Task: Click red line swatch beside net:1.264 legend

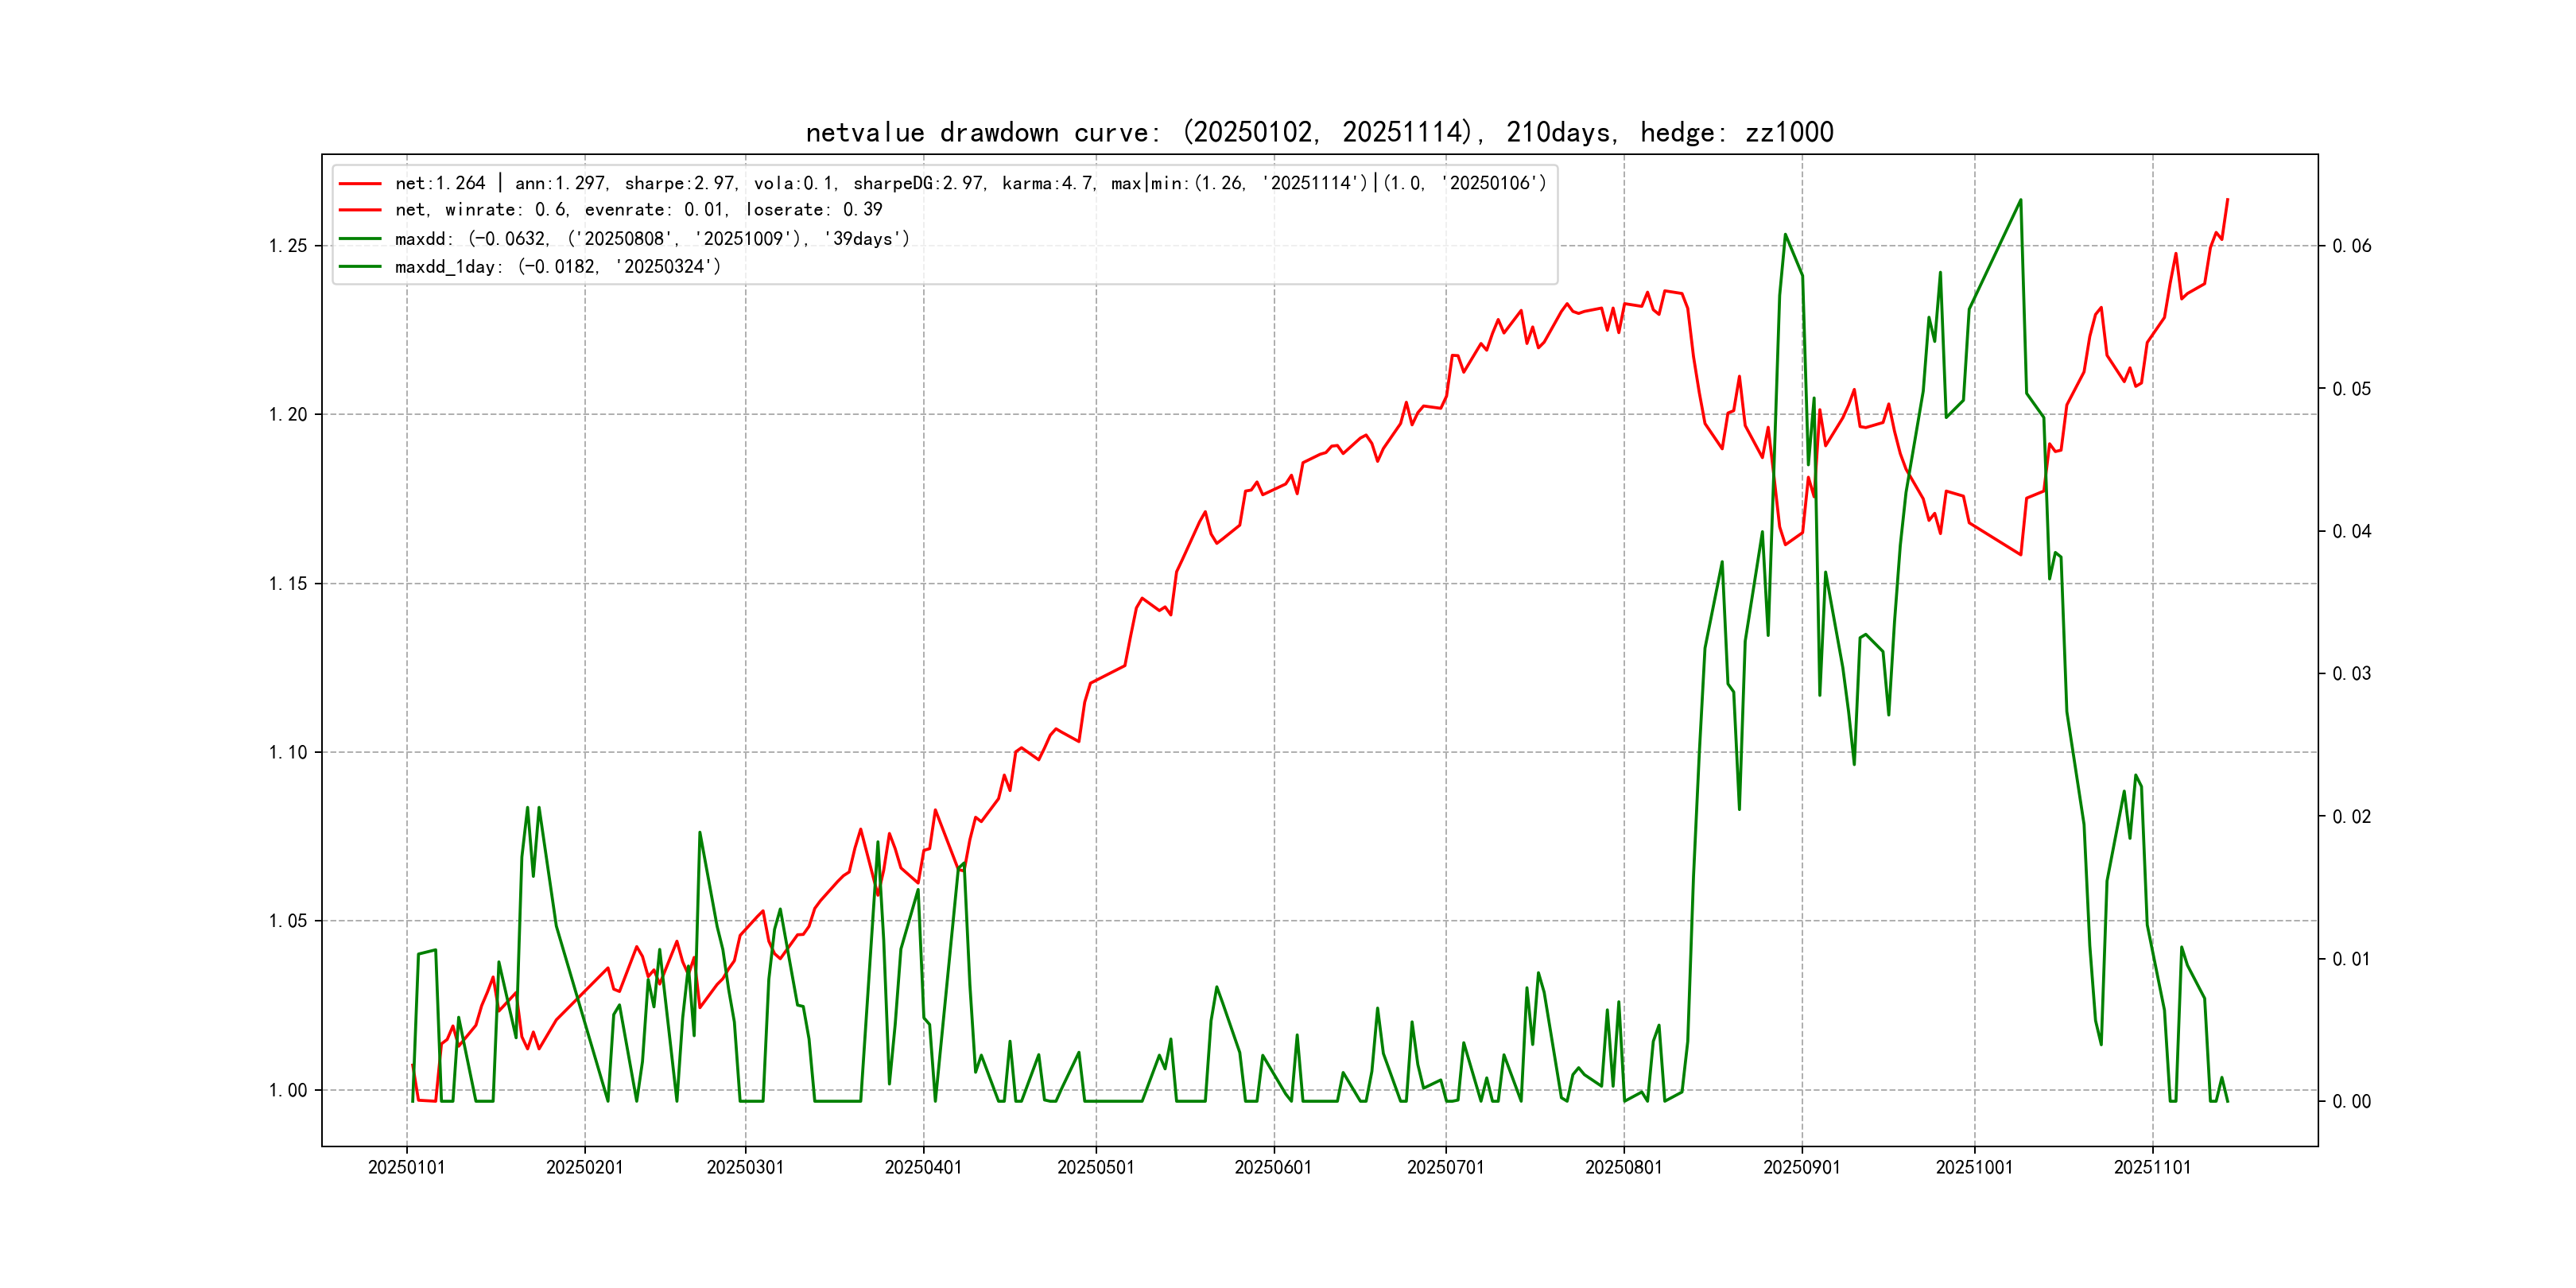Action: click(360, 184)
